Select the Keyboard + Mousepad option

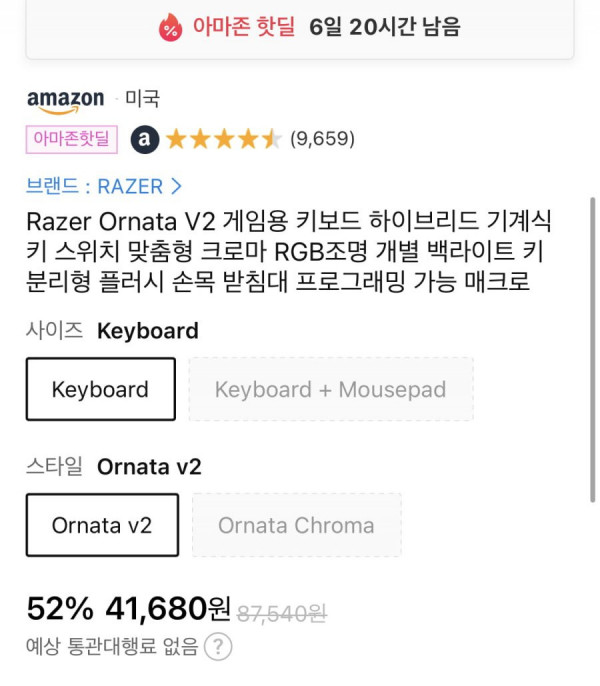click(331, 389)
